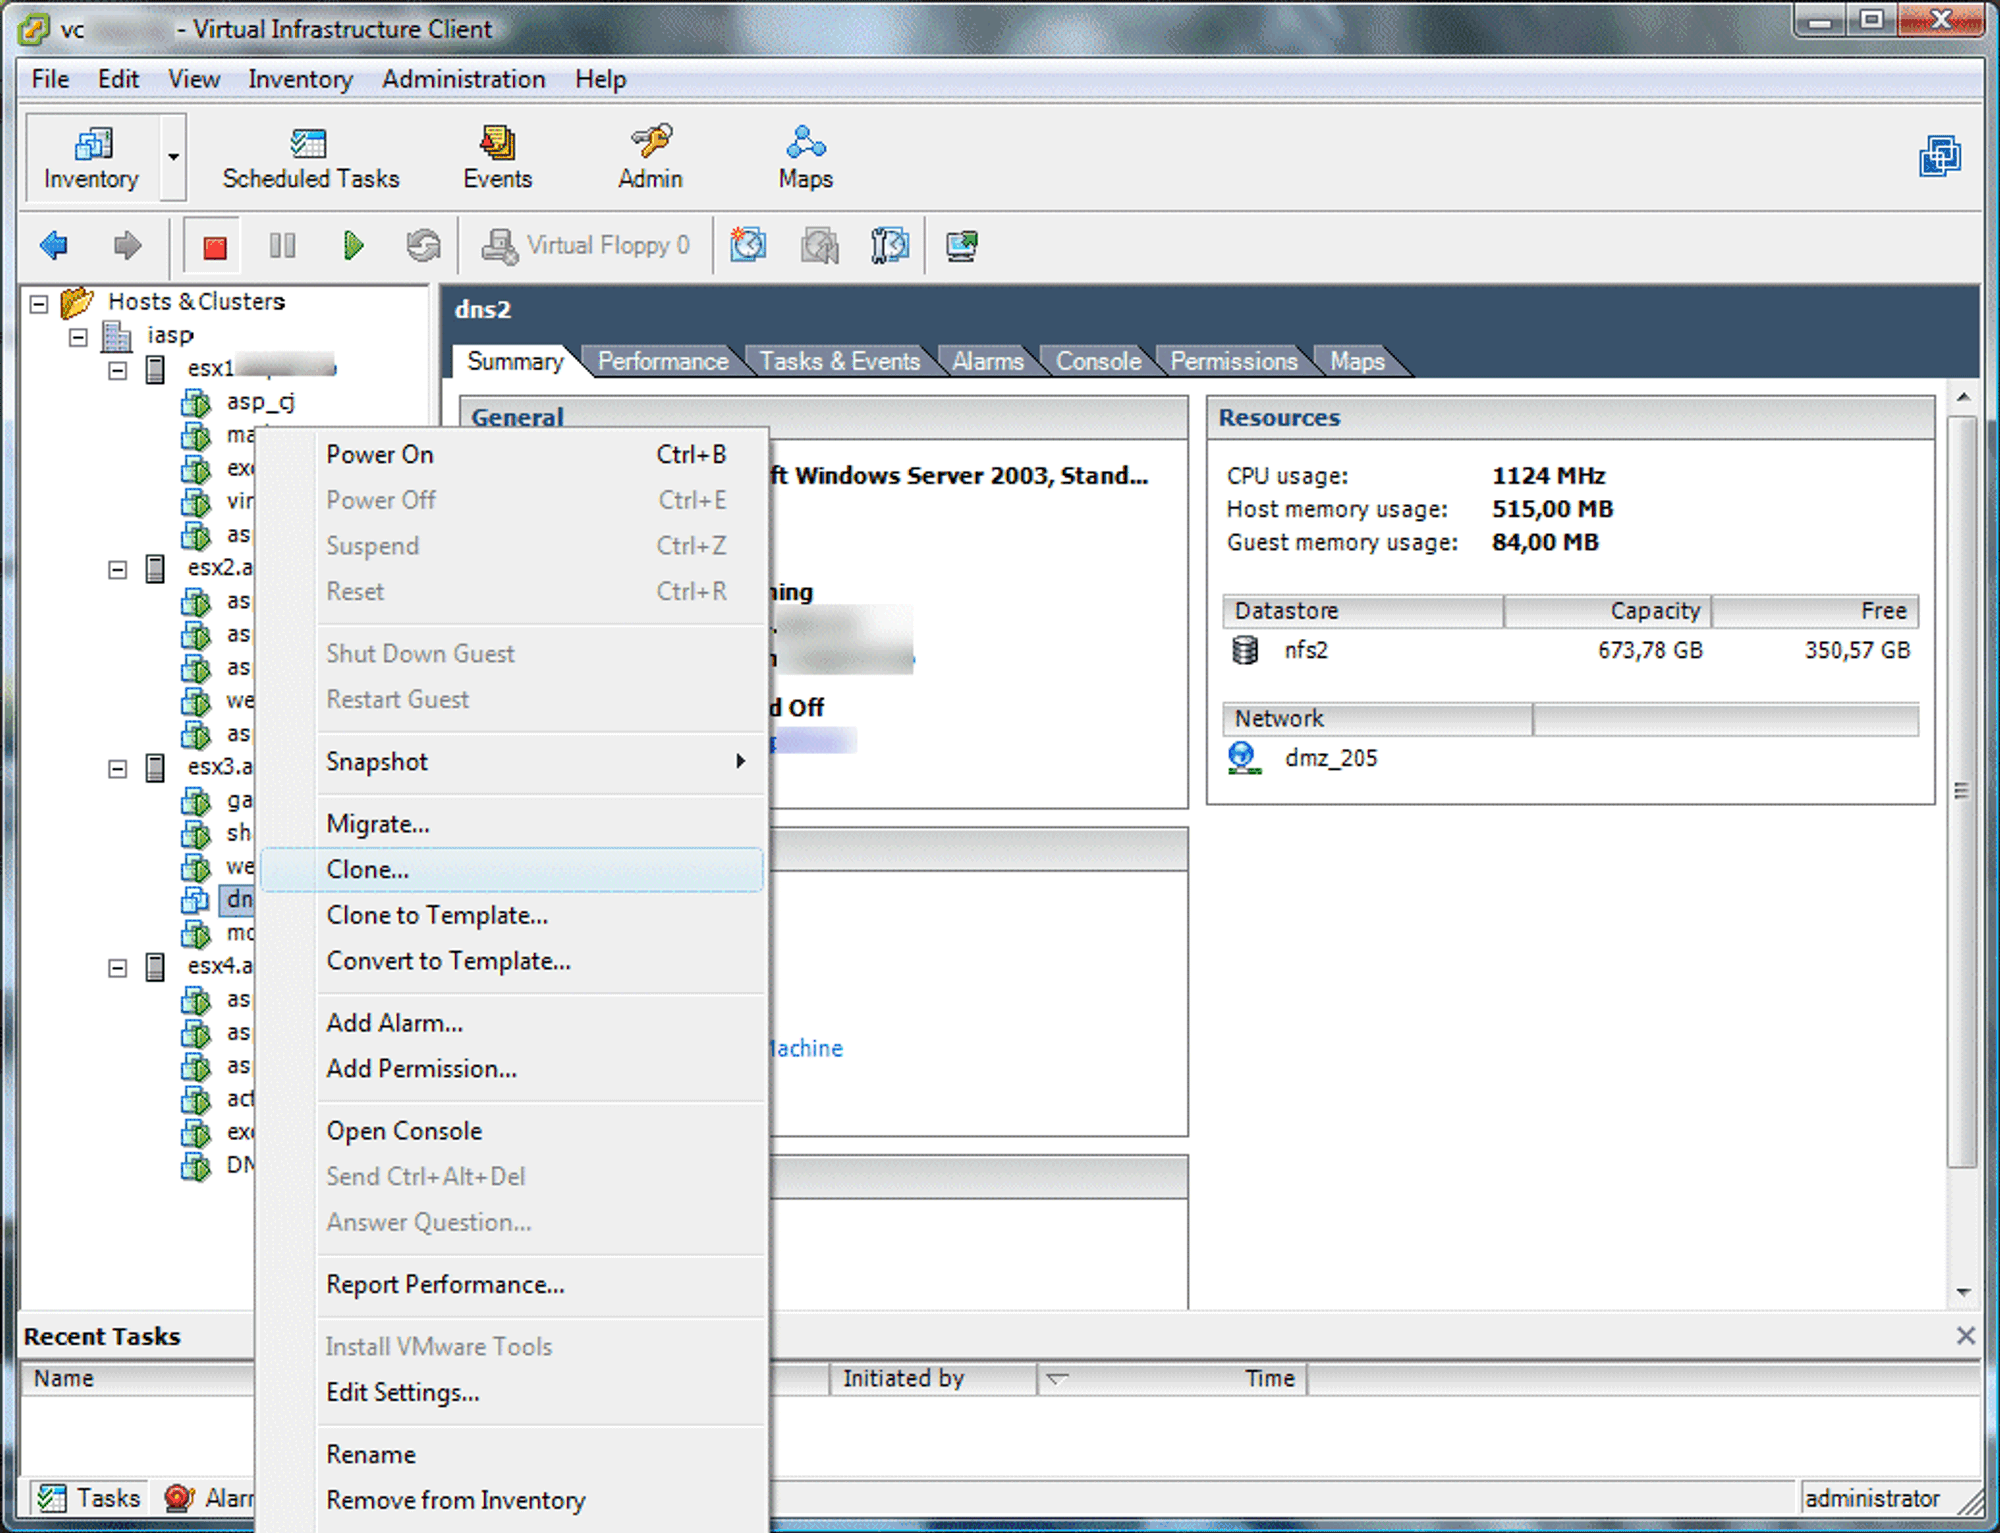Click the Hosts & Clusters folder icon
Viewport: 2000px width, 1533px height.
tap(76, 301)
